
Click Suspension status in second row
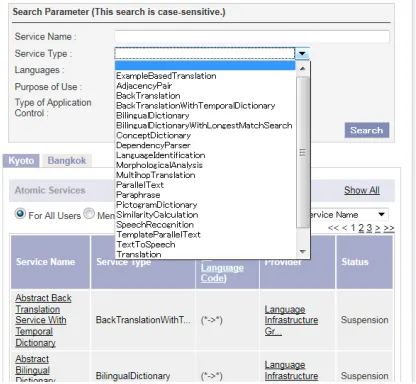click(x=364, y=376)
